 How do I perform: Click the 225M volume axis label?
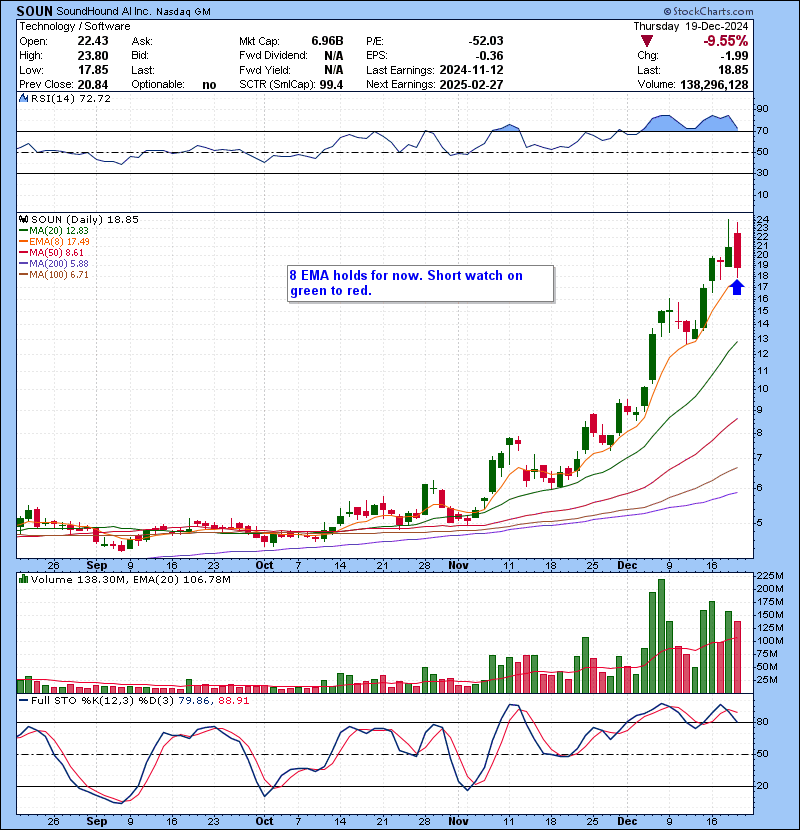pos(770,575)
